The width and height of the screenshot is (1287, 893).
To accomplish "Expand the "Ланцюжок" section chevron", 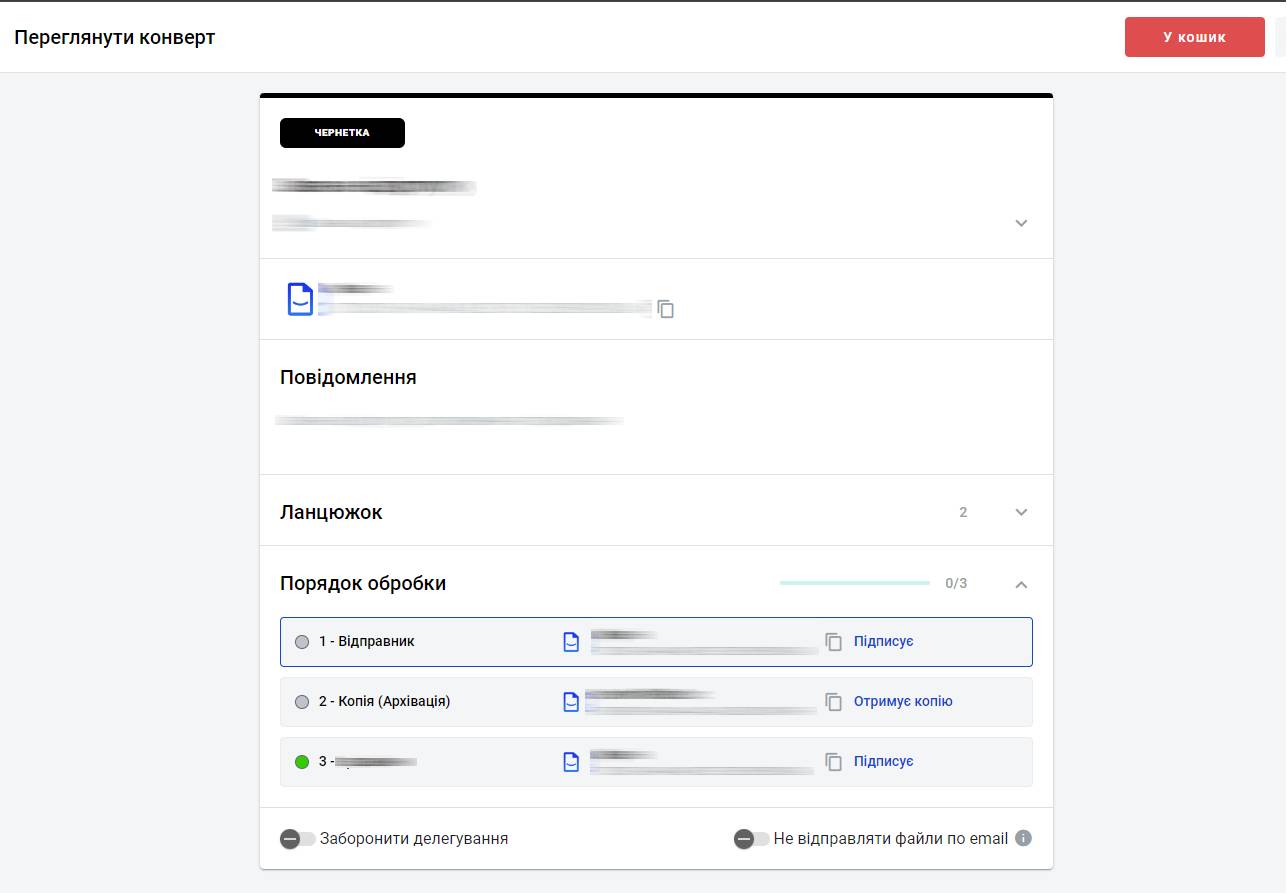I will coord(1021,512).
